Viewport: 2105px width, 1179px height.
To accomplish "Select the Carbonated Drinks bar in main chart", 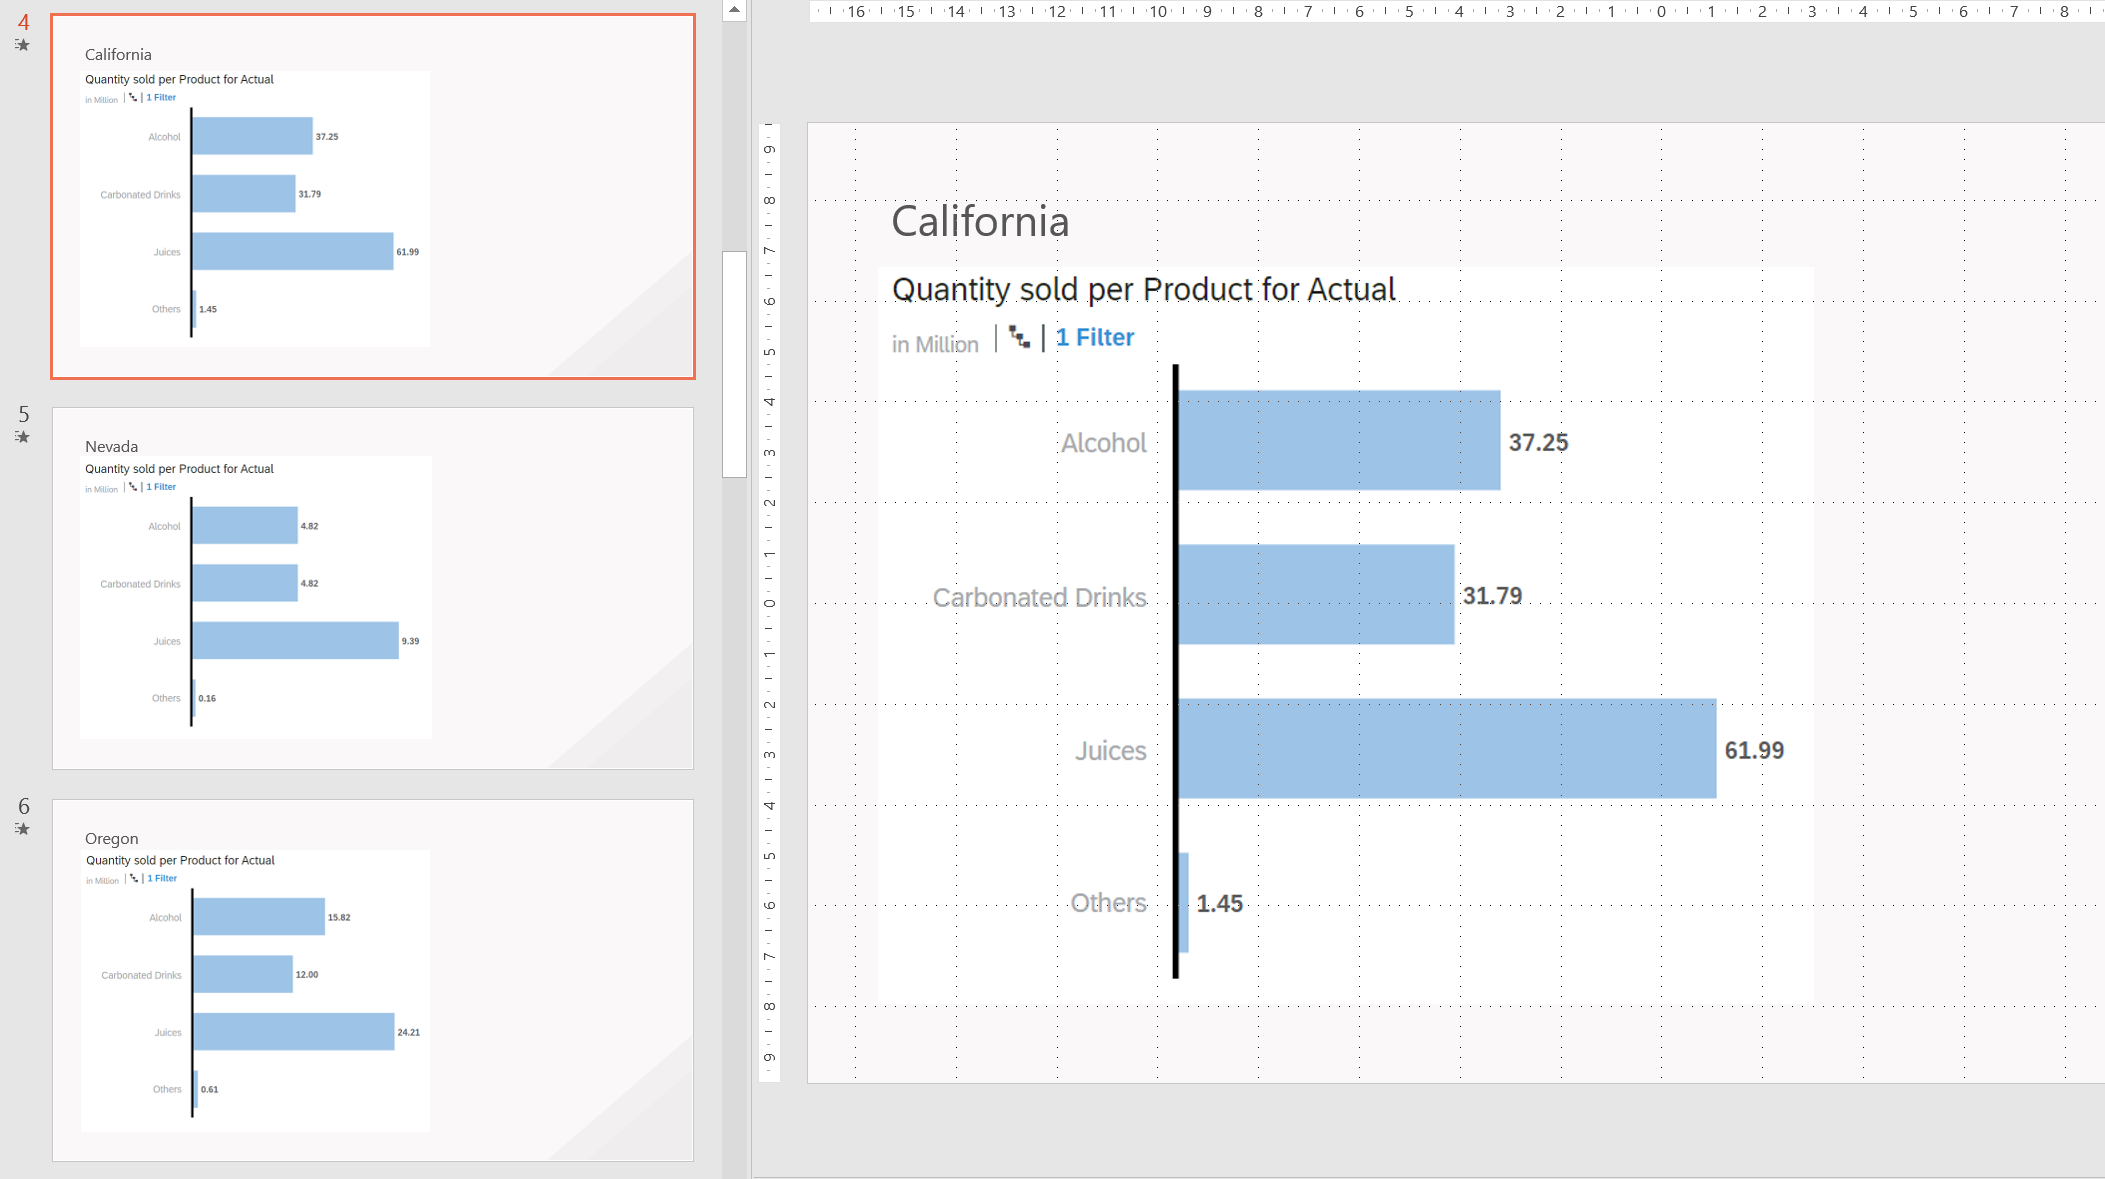I will point(1316,594).
